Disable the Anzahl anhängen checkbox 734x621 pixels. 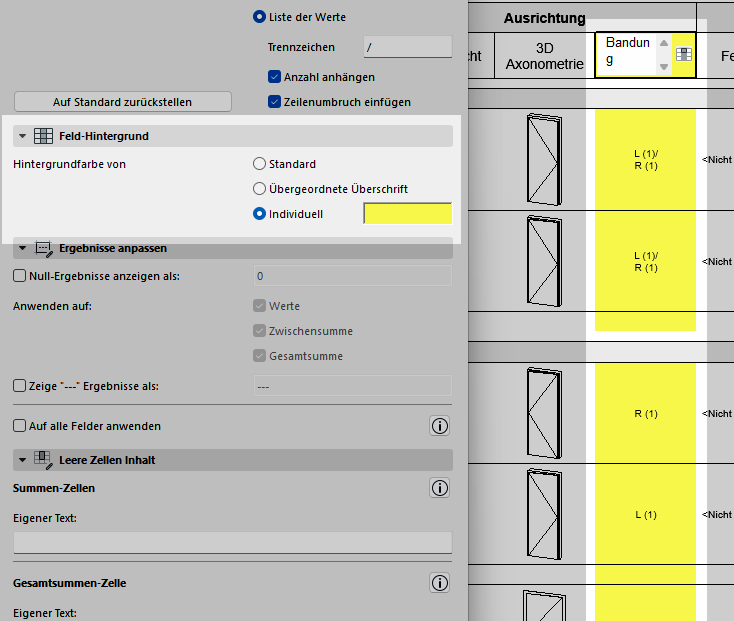coord(275,77)
